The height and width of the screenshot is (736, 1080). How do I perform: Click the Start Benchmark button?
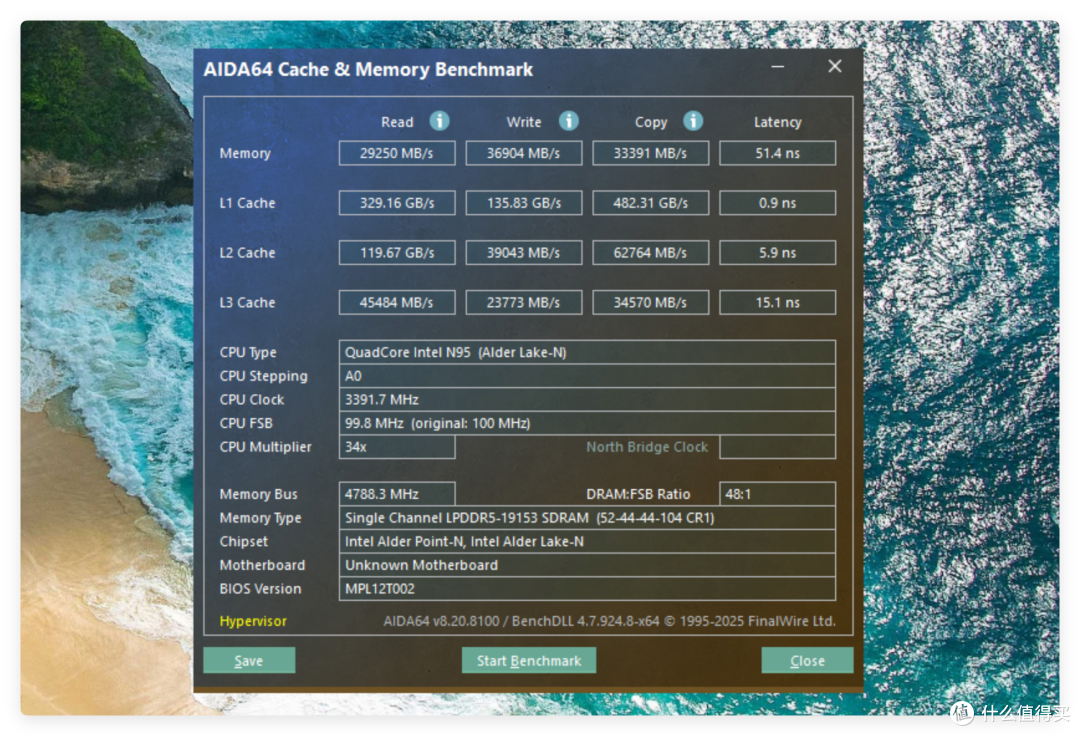tap(528, 660)
